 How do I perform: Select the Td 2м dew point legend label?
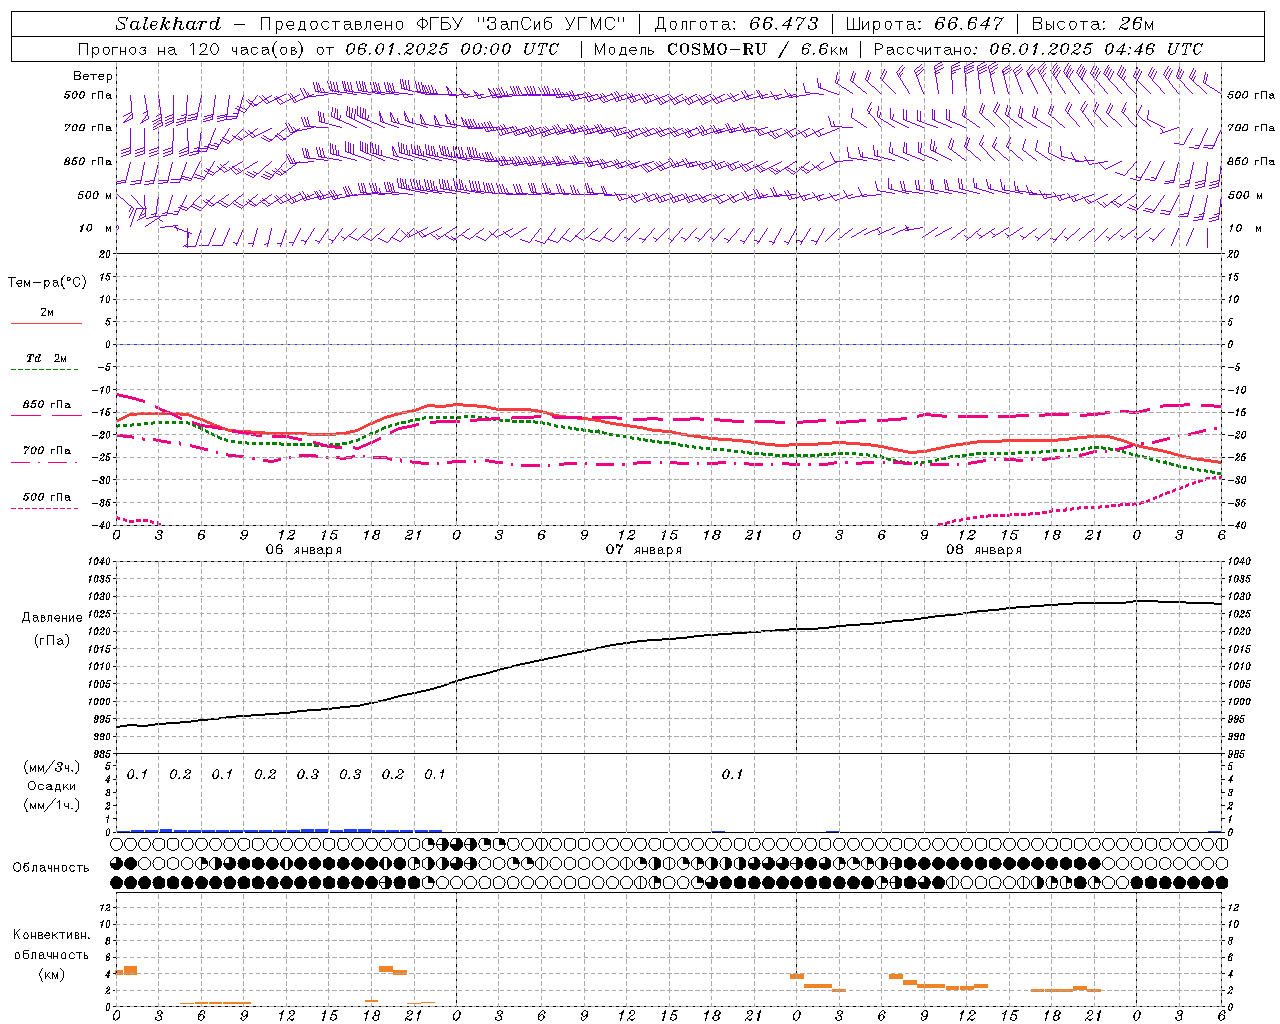(x=47, y=358)
